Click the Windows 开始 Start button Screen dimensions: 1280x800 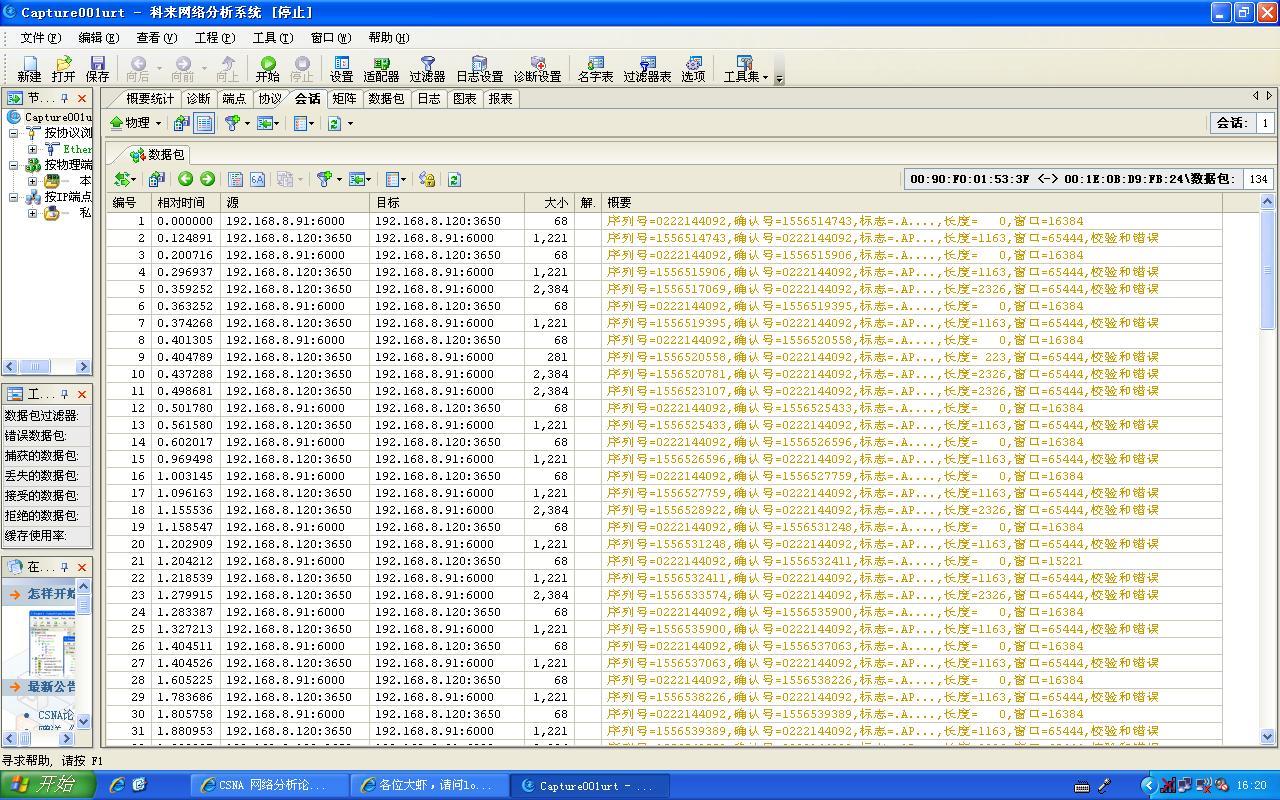(x=47, y=785)
